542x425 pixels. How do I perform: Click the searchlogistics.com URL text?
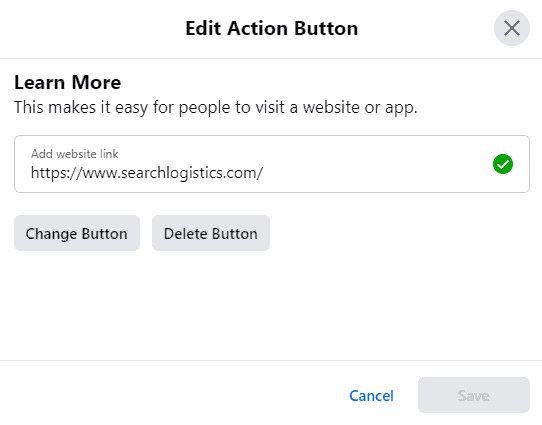click(x=147, y=173)
